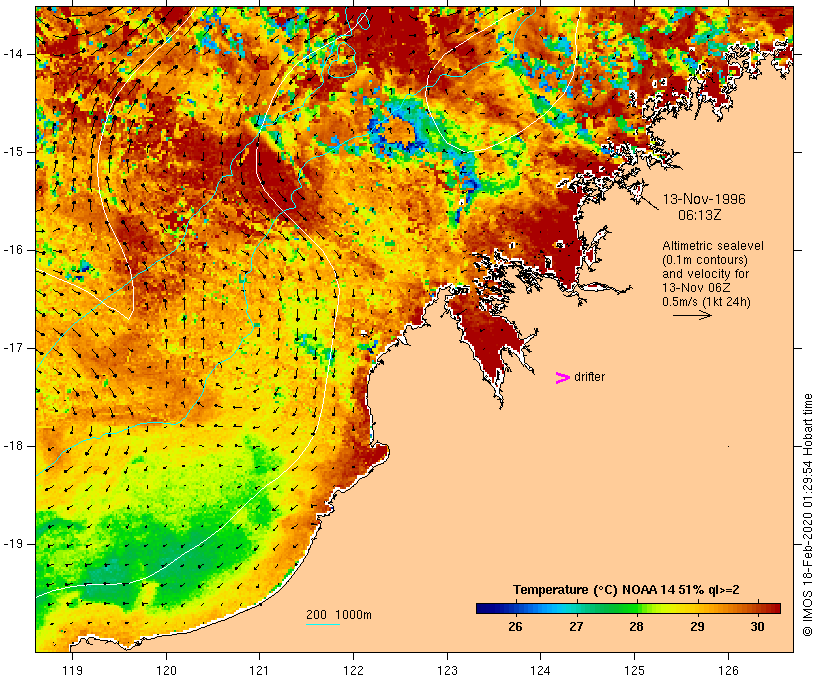This screenshot has height=680, width=820.
Task: Click the velocity scale reference arrow
Action: 692,315
